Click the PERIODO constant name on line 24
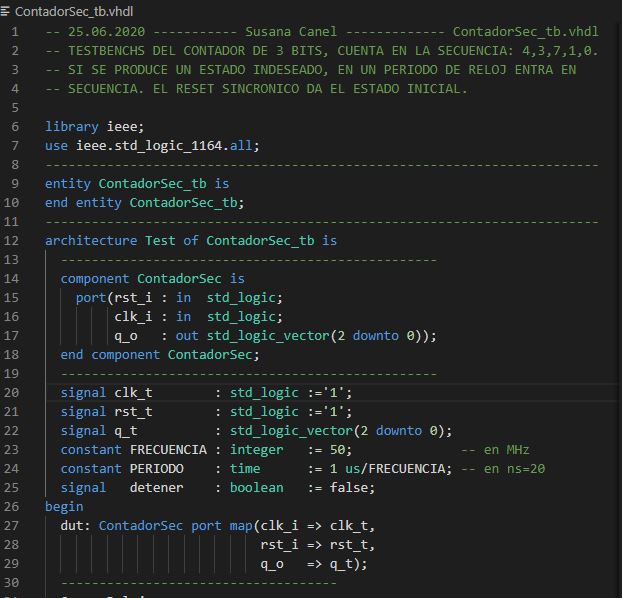The width and height of the screenshot is (622, 598). 156,468
